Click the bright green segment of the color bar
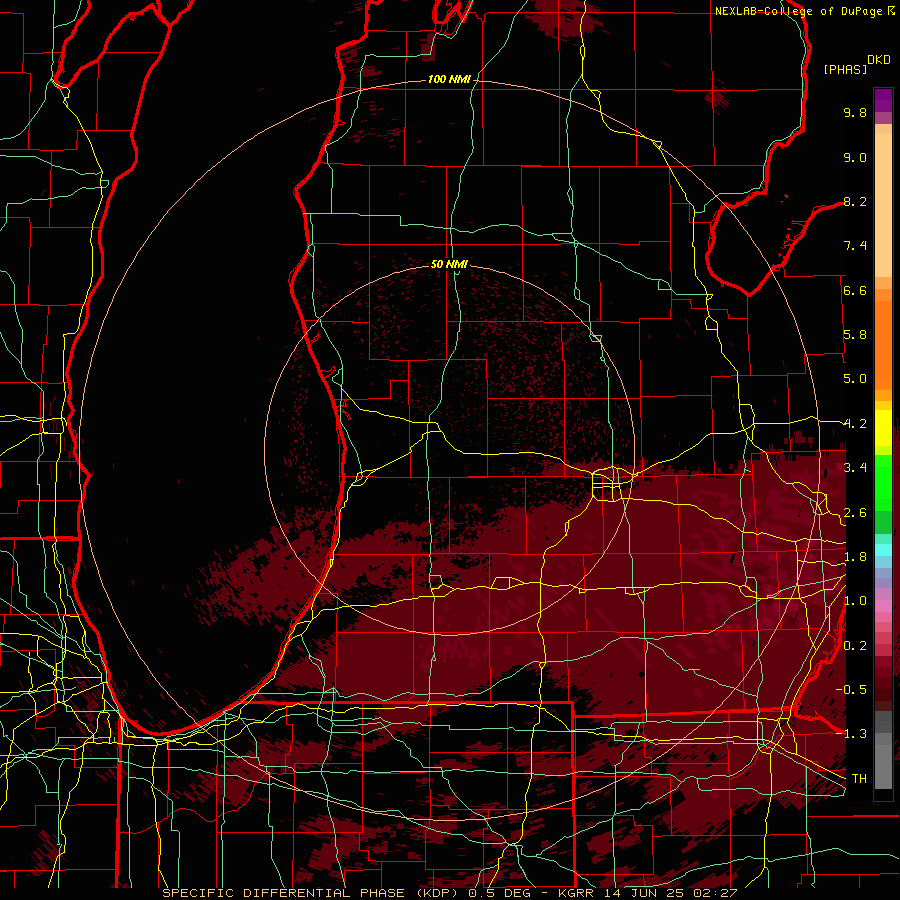This screenshot has height=900, width=900. 883,482
